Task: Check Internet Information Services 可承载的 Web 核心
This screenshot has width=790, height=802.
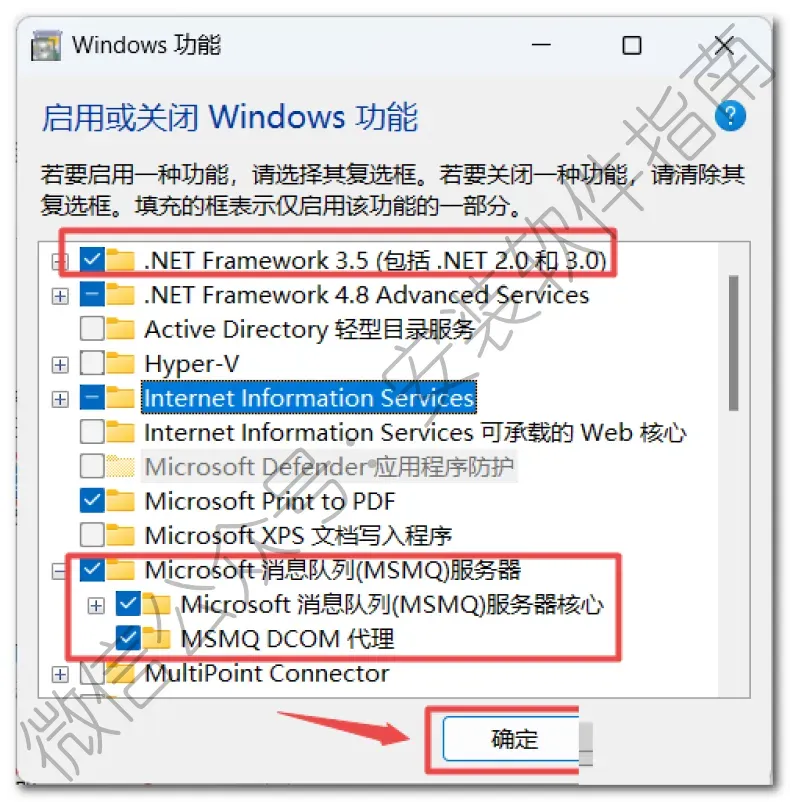Action: pyautogui.click(x=93, y=432)
